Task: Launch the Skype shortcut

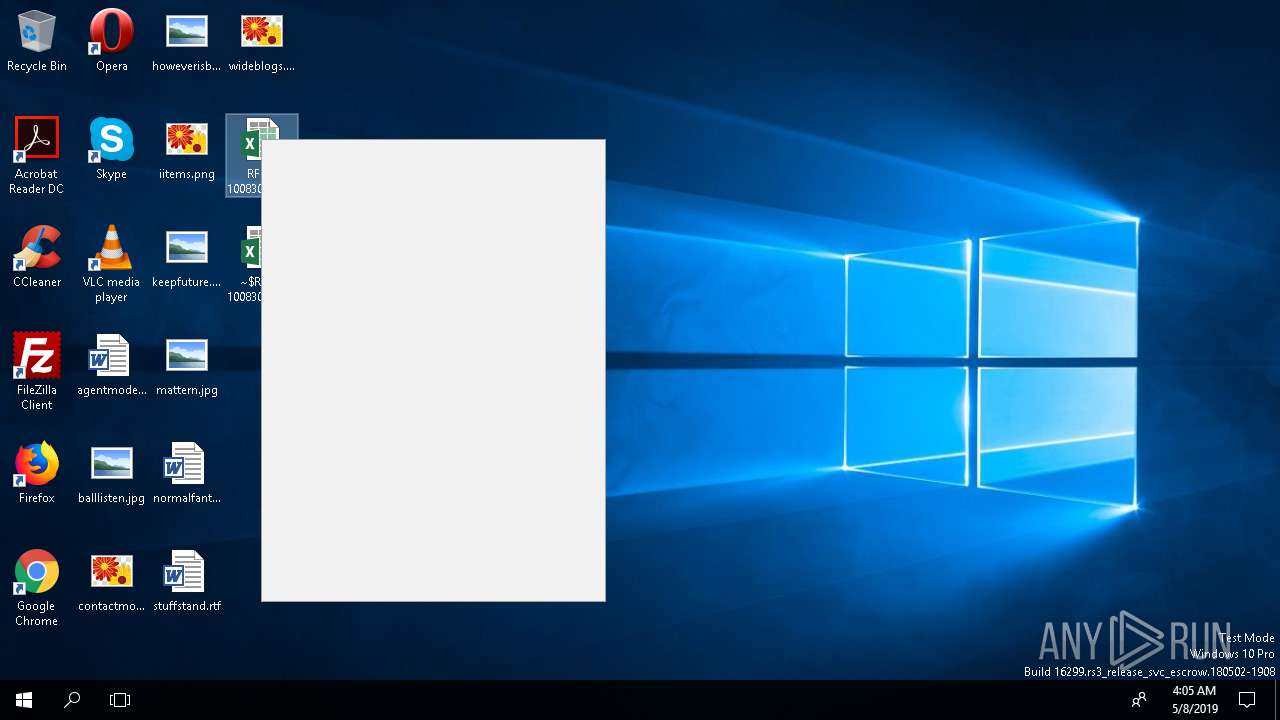Action: tap(111, 149)
